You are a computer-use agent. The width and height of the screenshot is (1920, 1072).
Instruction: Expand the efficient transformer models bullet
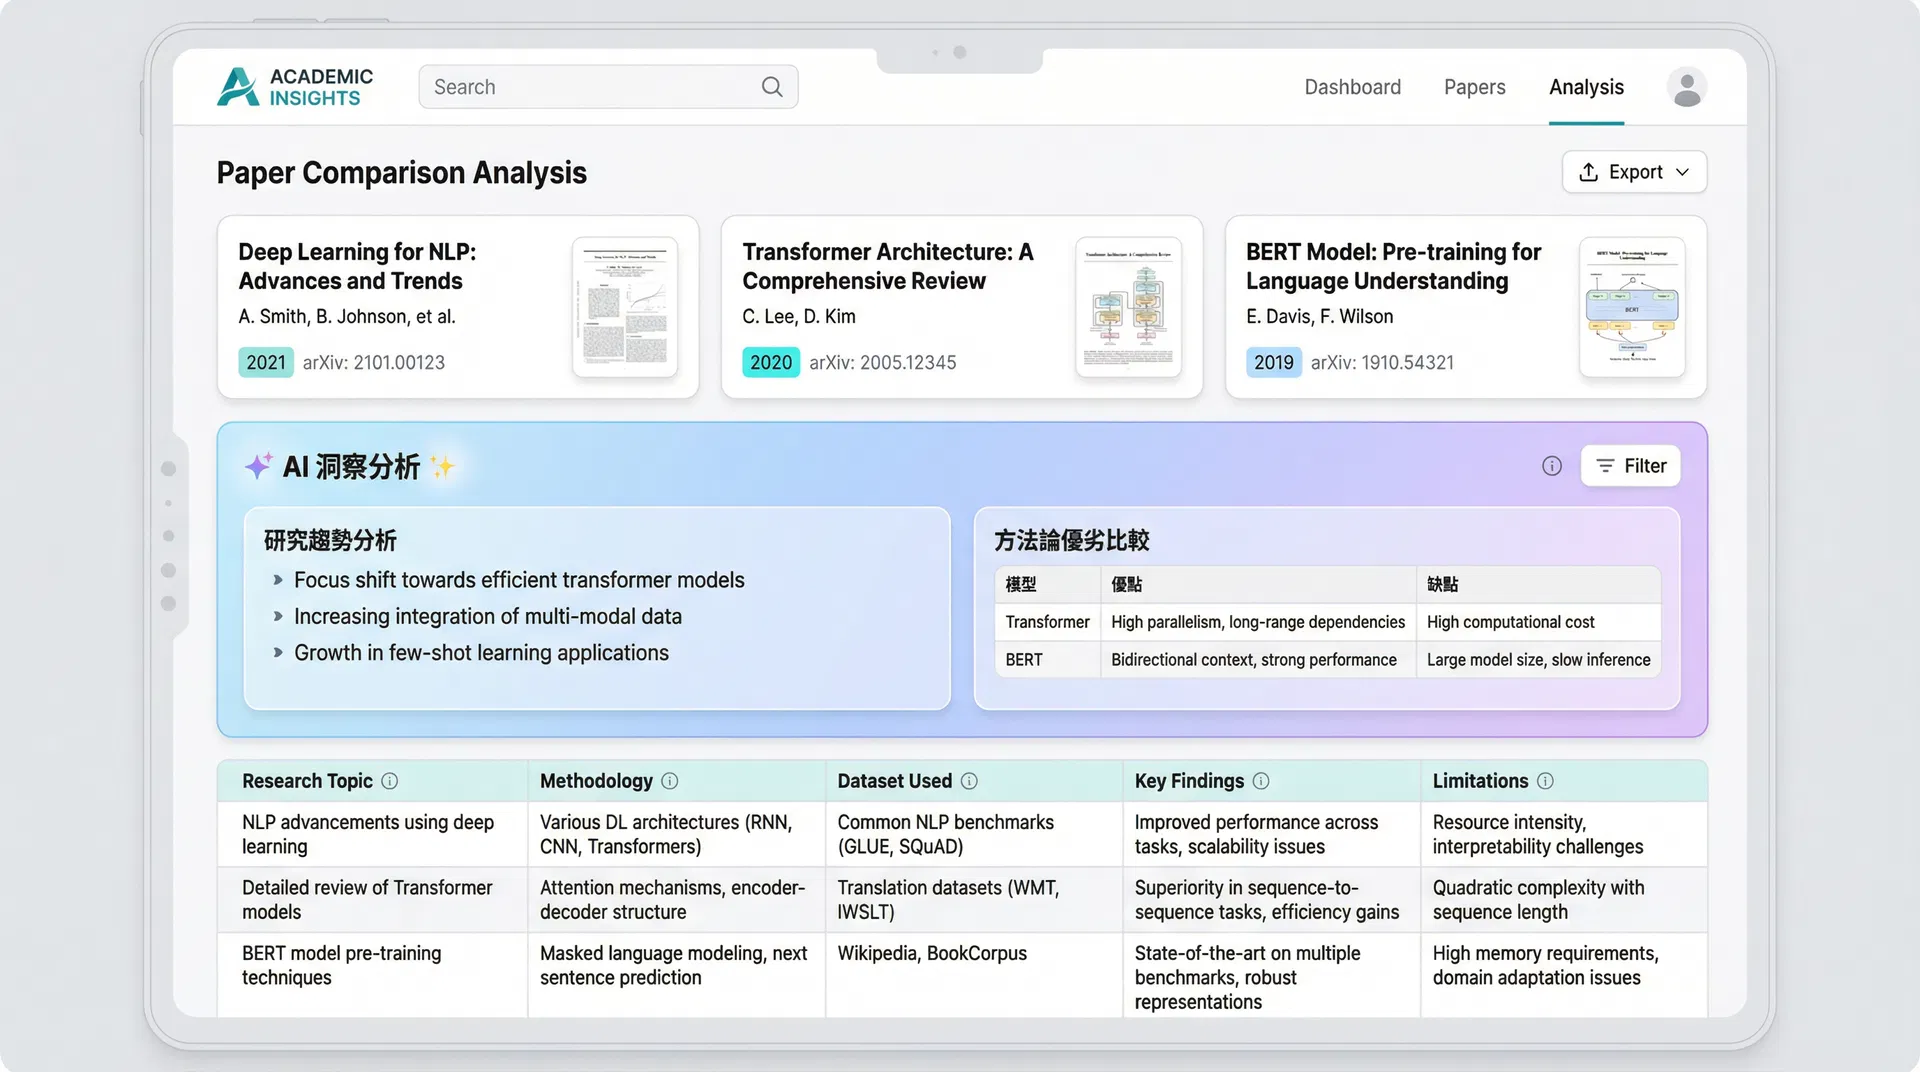[278, 580]
